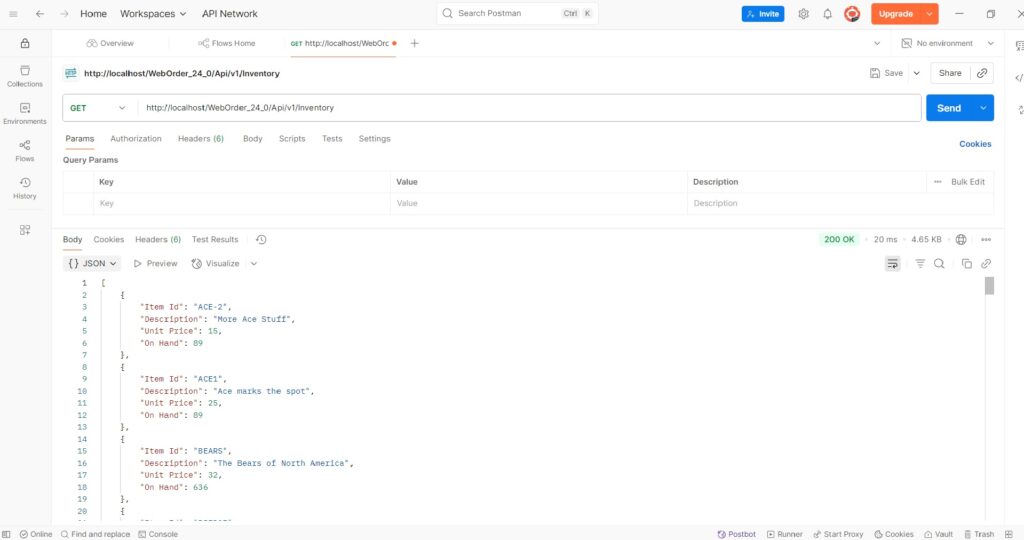1024x540 pixels.
Task: Expand the Workspaces dropdown
Action: 153,14
